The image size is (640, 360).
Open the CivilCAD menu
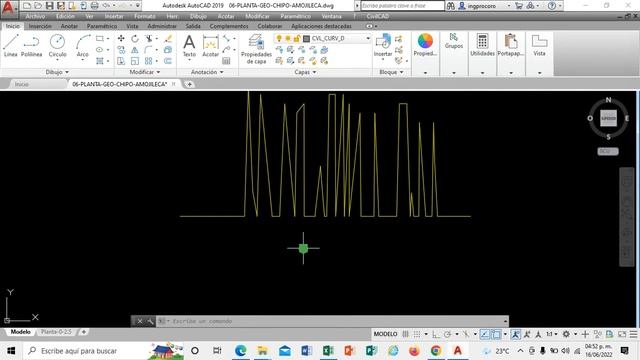378,16
